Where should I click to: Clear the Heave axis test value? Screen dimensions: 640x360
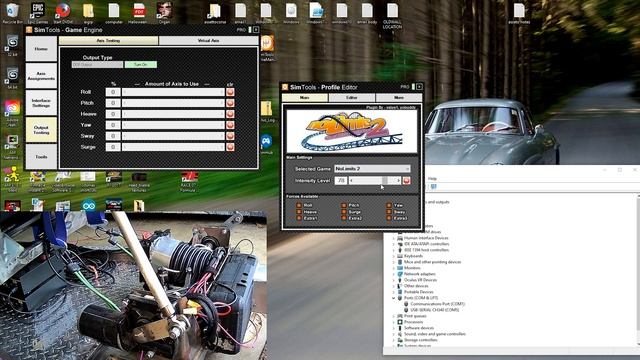coord(230,114)
